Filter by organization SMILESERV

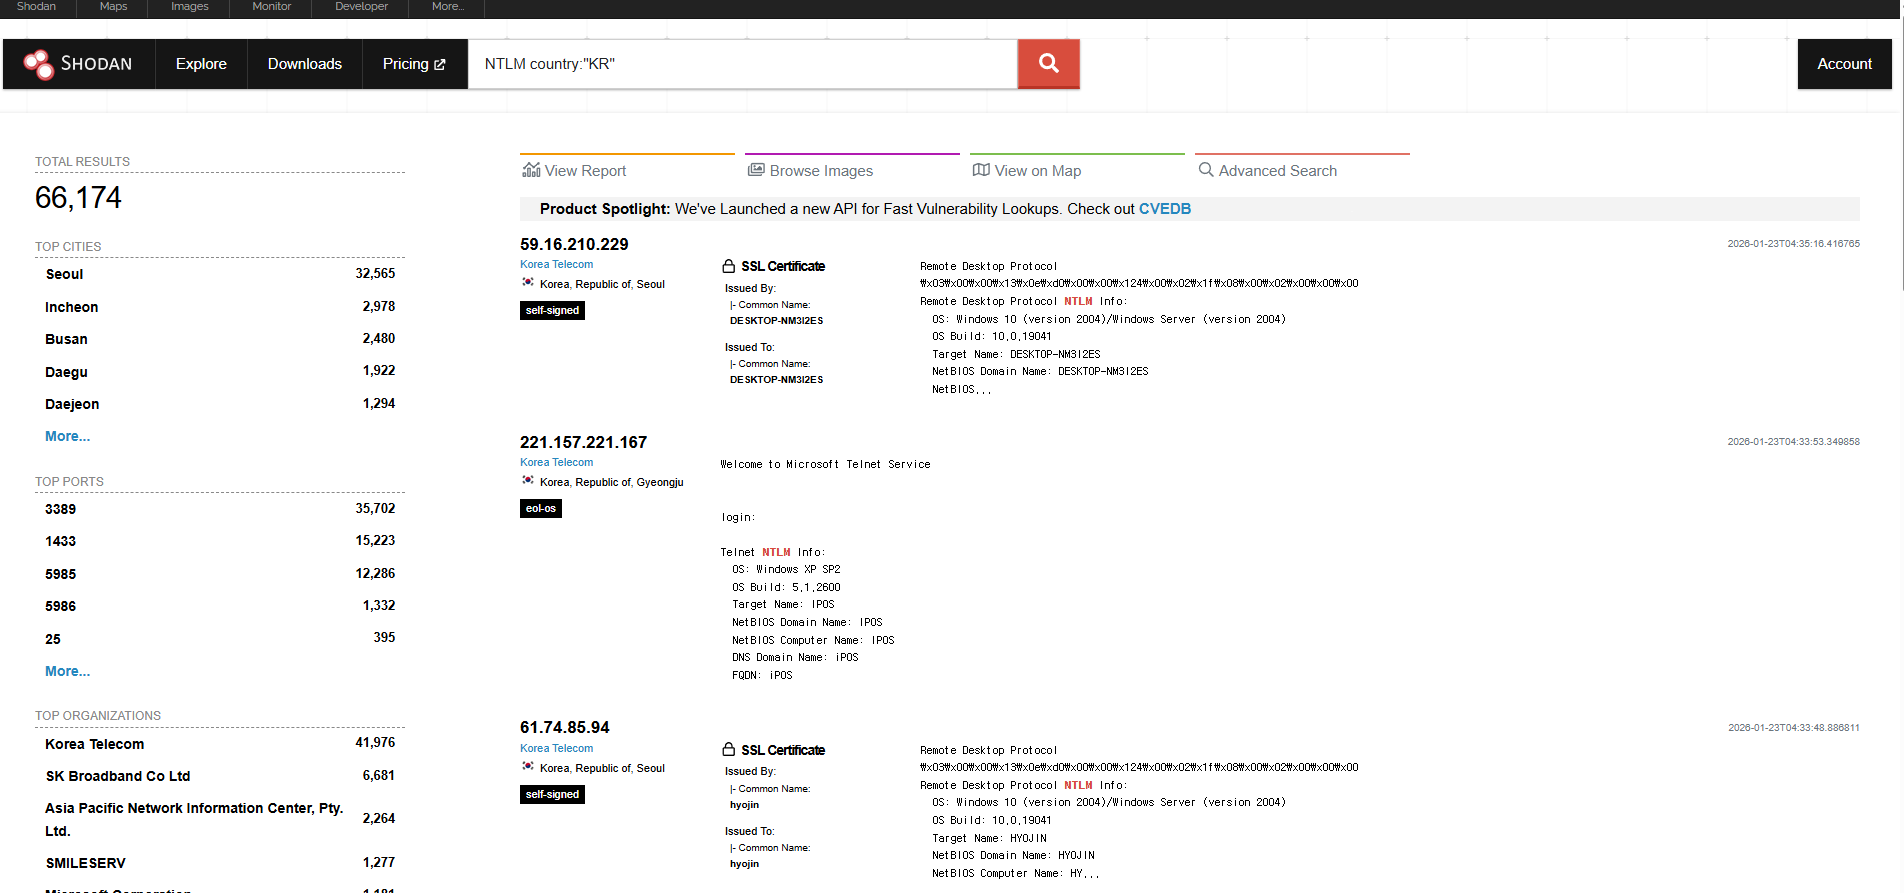(85, 863)
